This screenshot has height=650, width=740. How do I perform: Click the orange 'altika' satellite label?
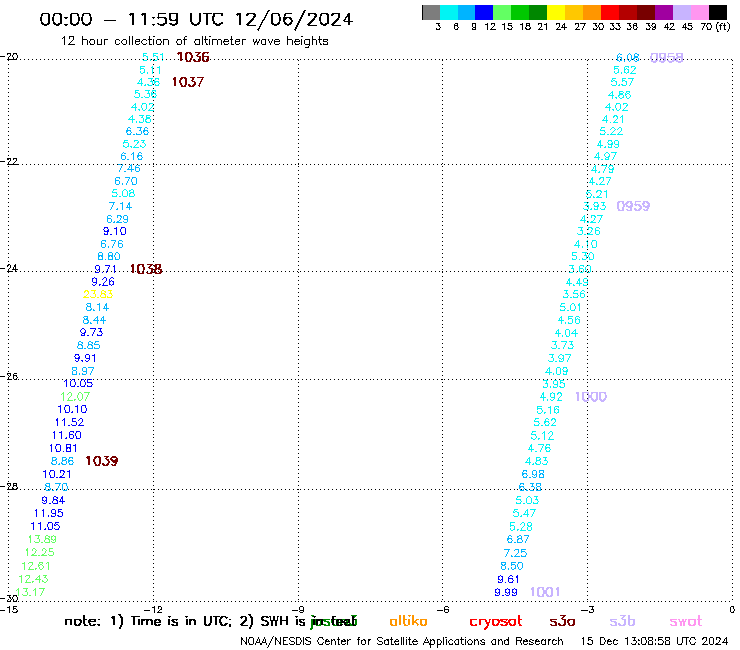pyautogui.click(x=408, y=621)
